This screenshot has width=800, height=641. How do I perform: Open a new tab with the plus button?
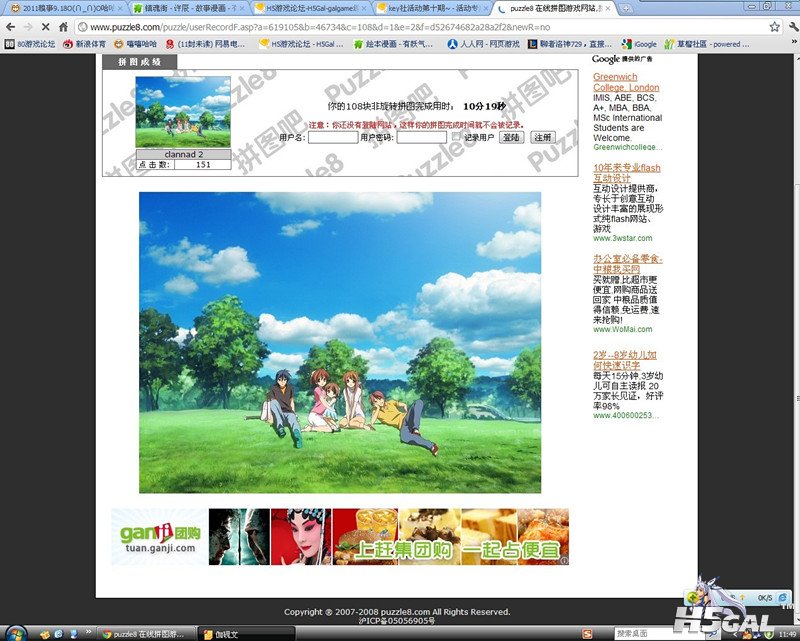(x=626, y=8)
